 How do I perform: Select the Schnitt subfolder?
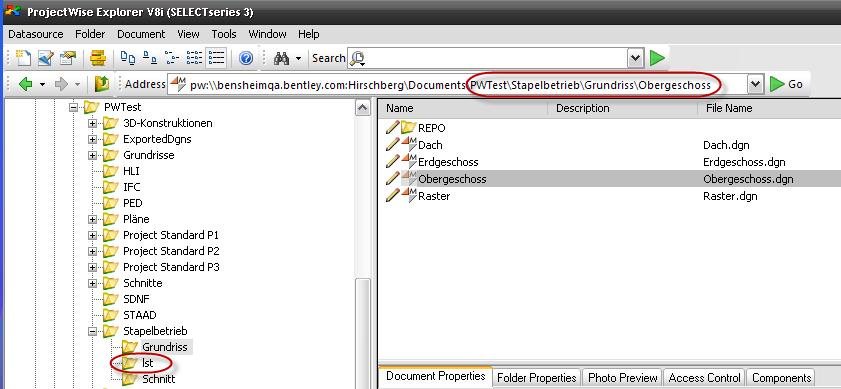click(159, 379)
